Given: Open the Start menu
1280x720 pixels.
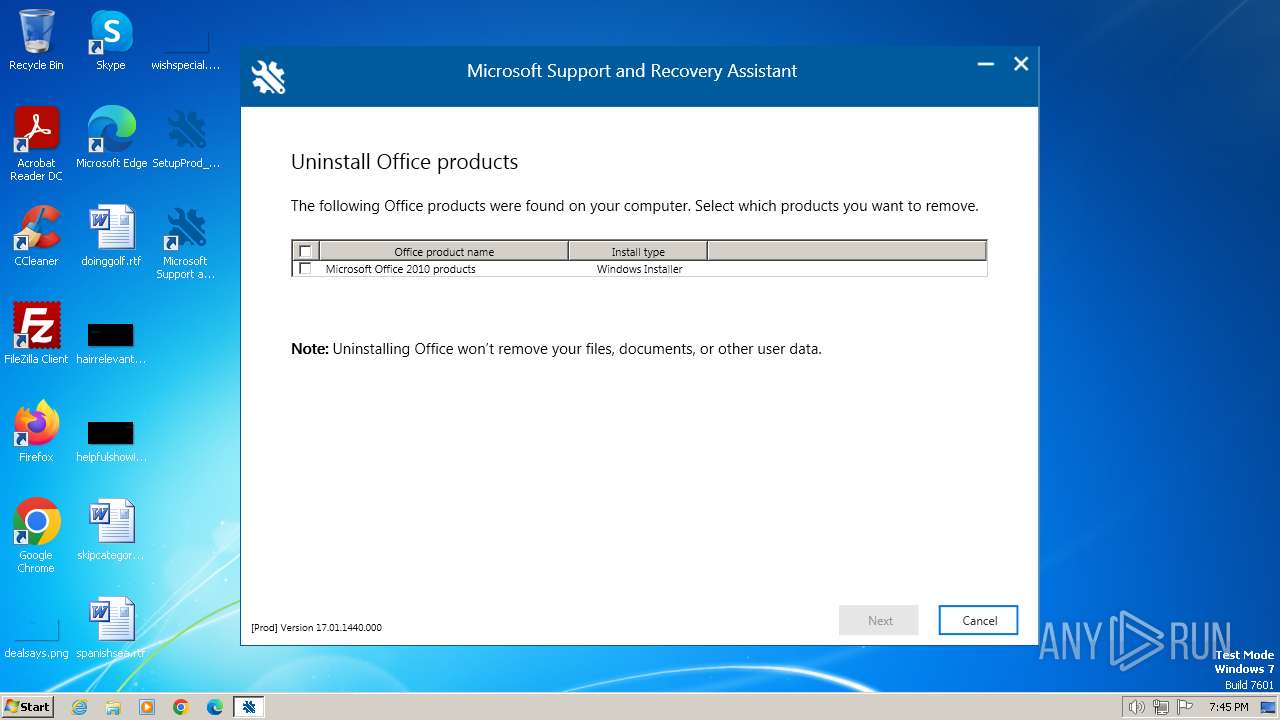Looking at the screenshot, I should (28, 706).
